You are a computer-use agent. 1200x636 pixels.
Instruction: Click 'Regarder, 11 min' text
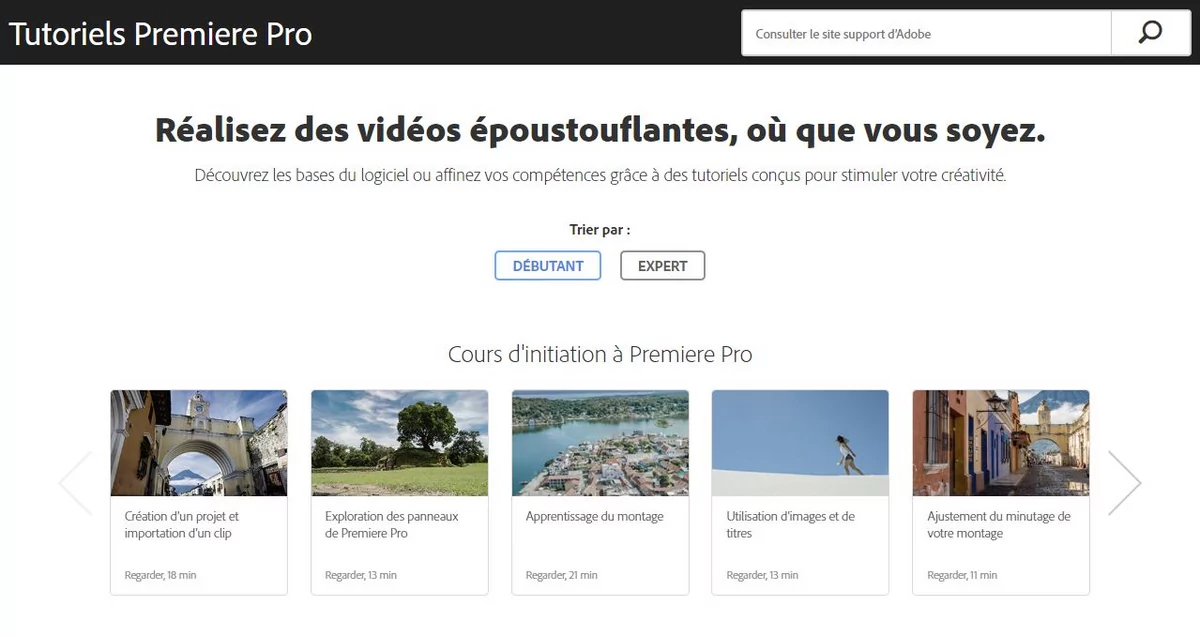coord(962,575)
